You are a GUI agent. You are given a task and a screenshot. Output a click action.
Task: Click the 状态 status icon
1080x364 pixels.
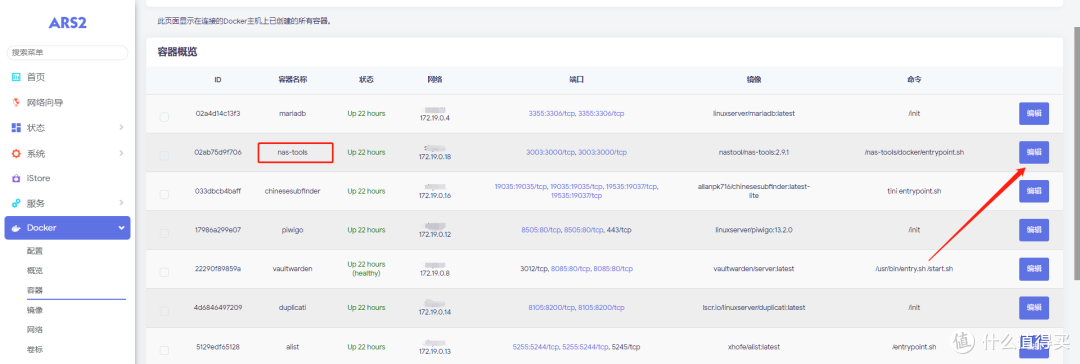(17, 128)
